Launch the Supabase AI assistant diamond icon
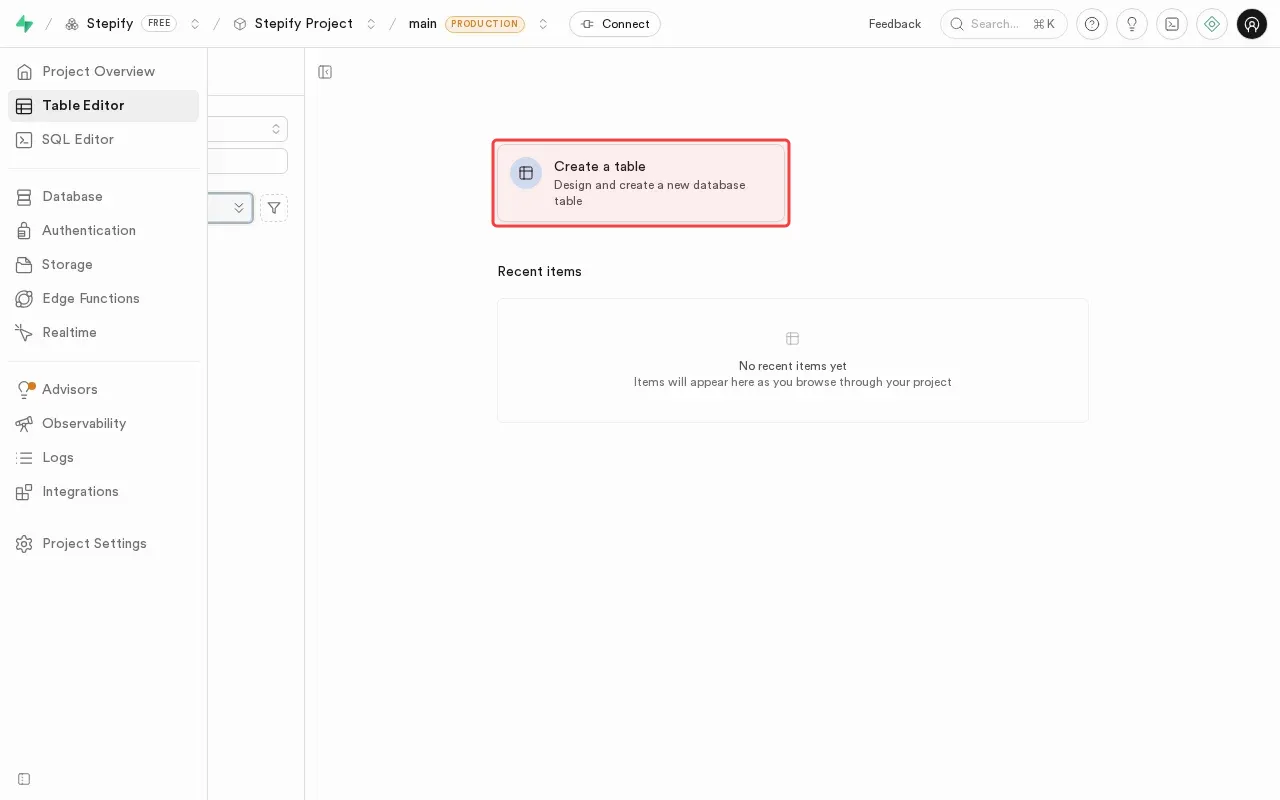 tap(1212, 24)
